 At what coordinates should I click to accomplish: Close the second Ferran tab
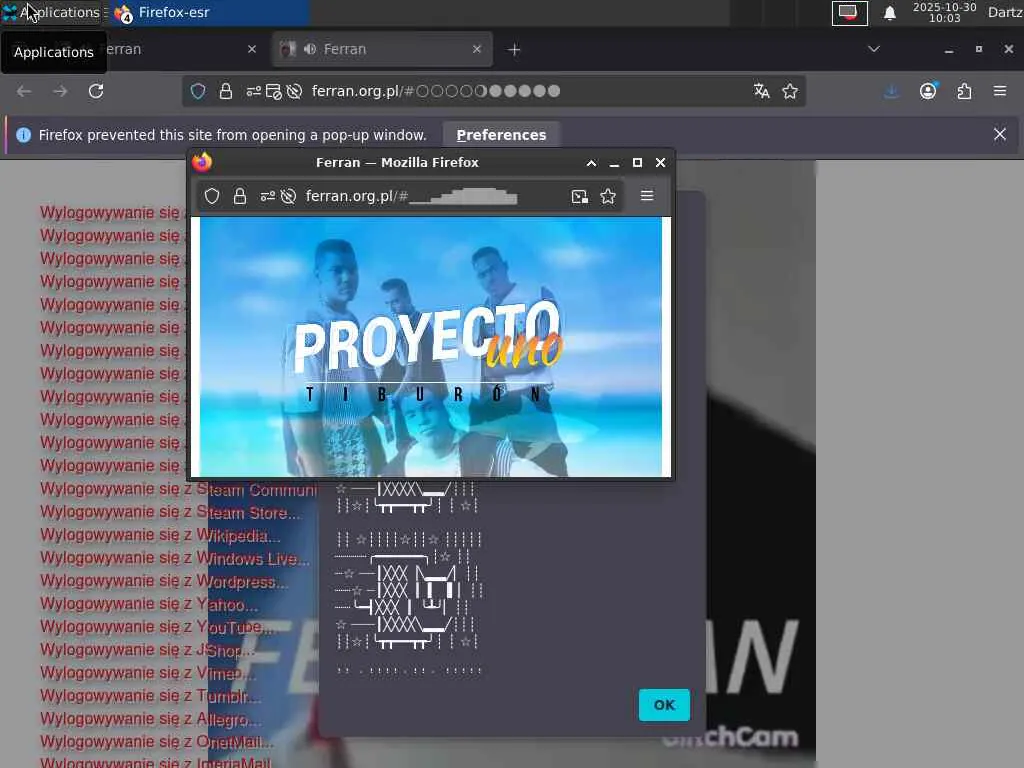[x=477, y=49]
